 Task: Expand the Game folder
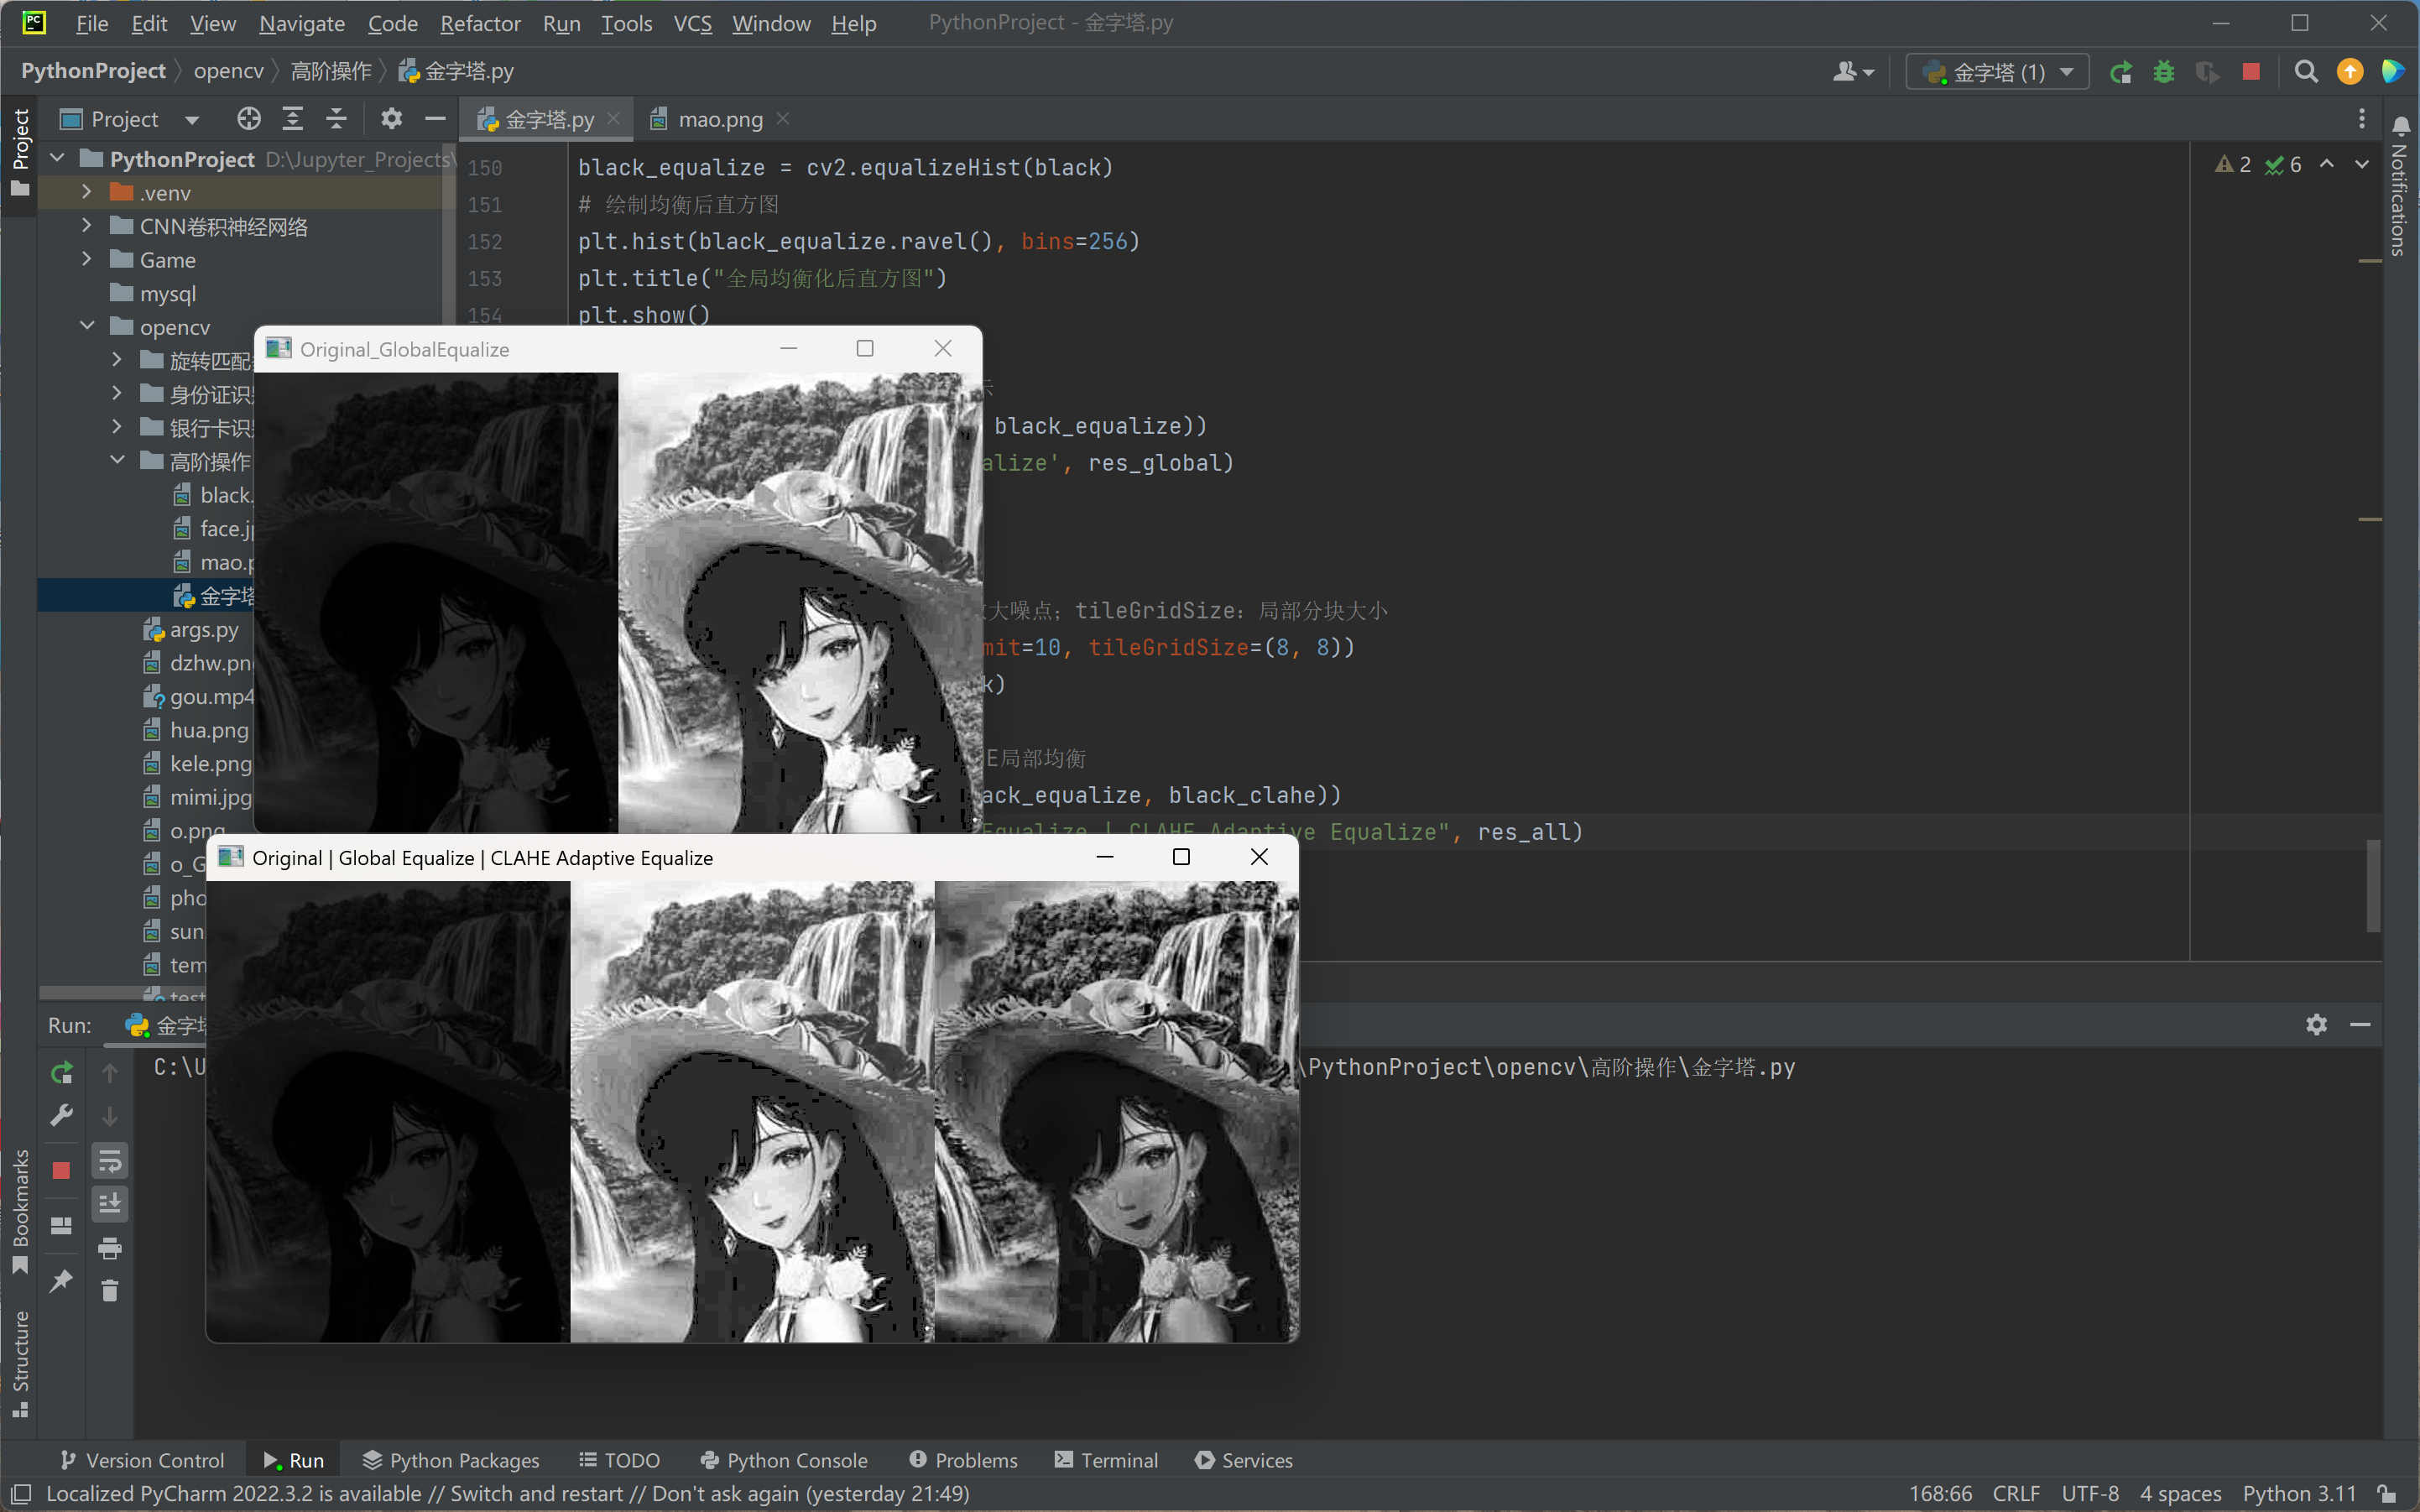point(87,259)
